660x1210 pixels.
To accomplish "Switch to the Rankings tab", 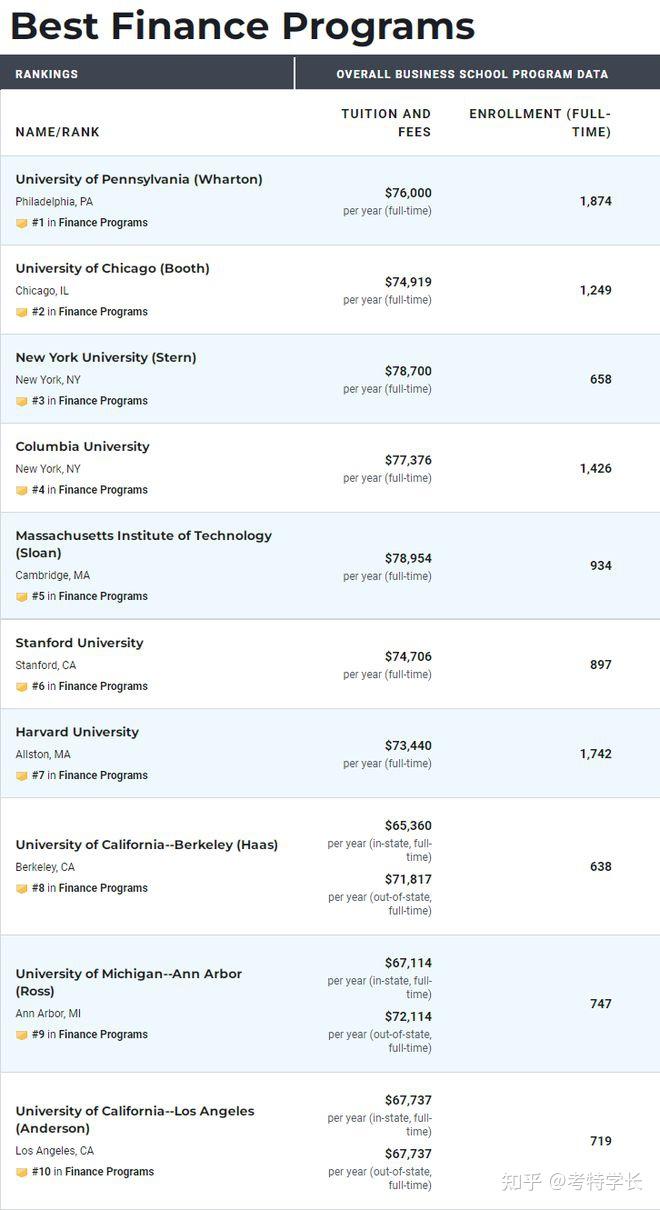I will (x=47, y=74).
